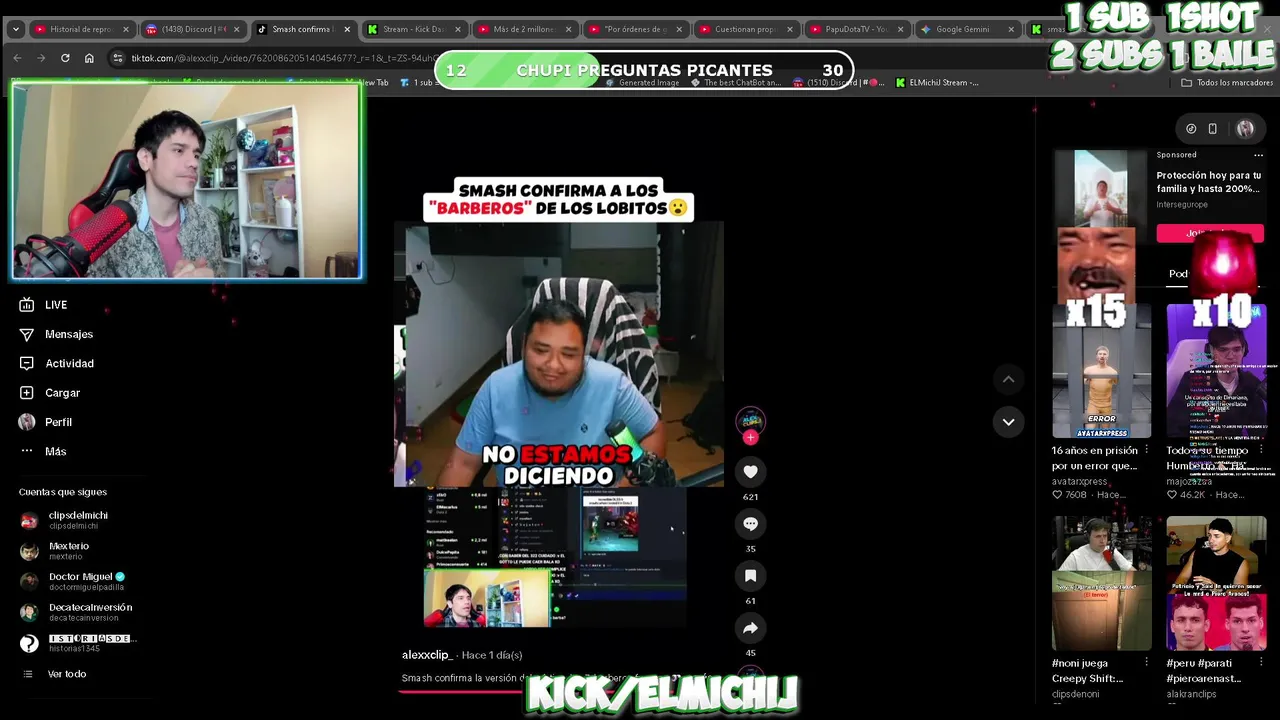
Task: Click the clipsdenoni username
Action: tap(1075, 694)
